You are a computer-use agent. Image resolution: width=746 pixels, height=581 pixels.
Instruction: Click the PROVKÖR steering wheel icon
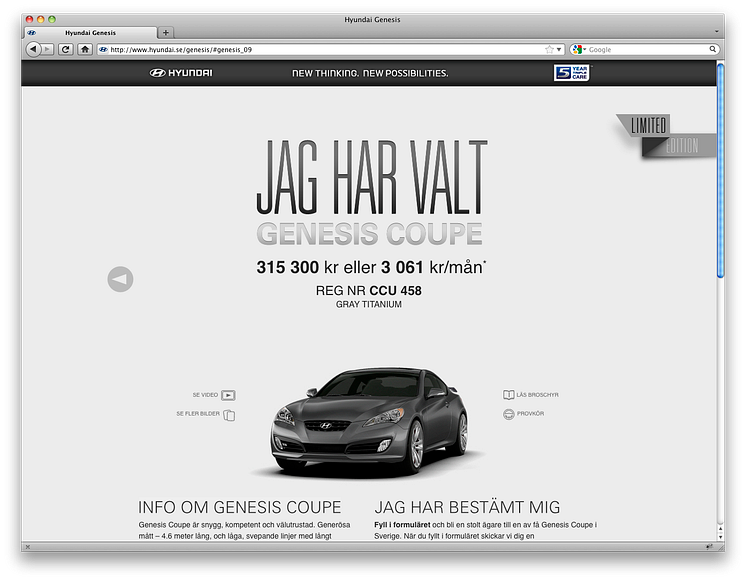click(x=509, y=414)
